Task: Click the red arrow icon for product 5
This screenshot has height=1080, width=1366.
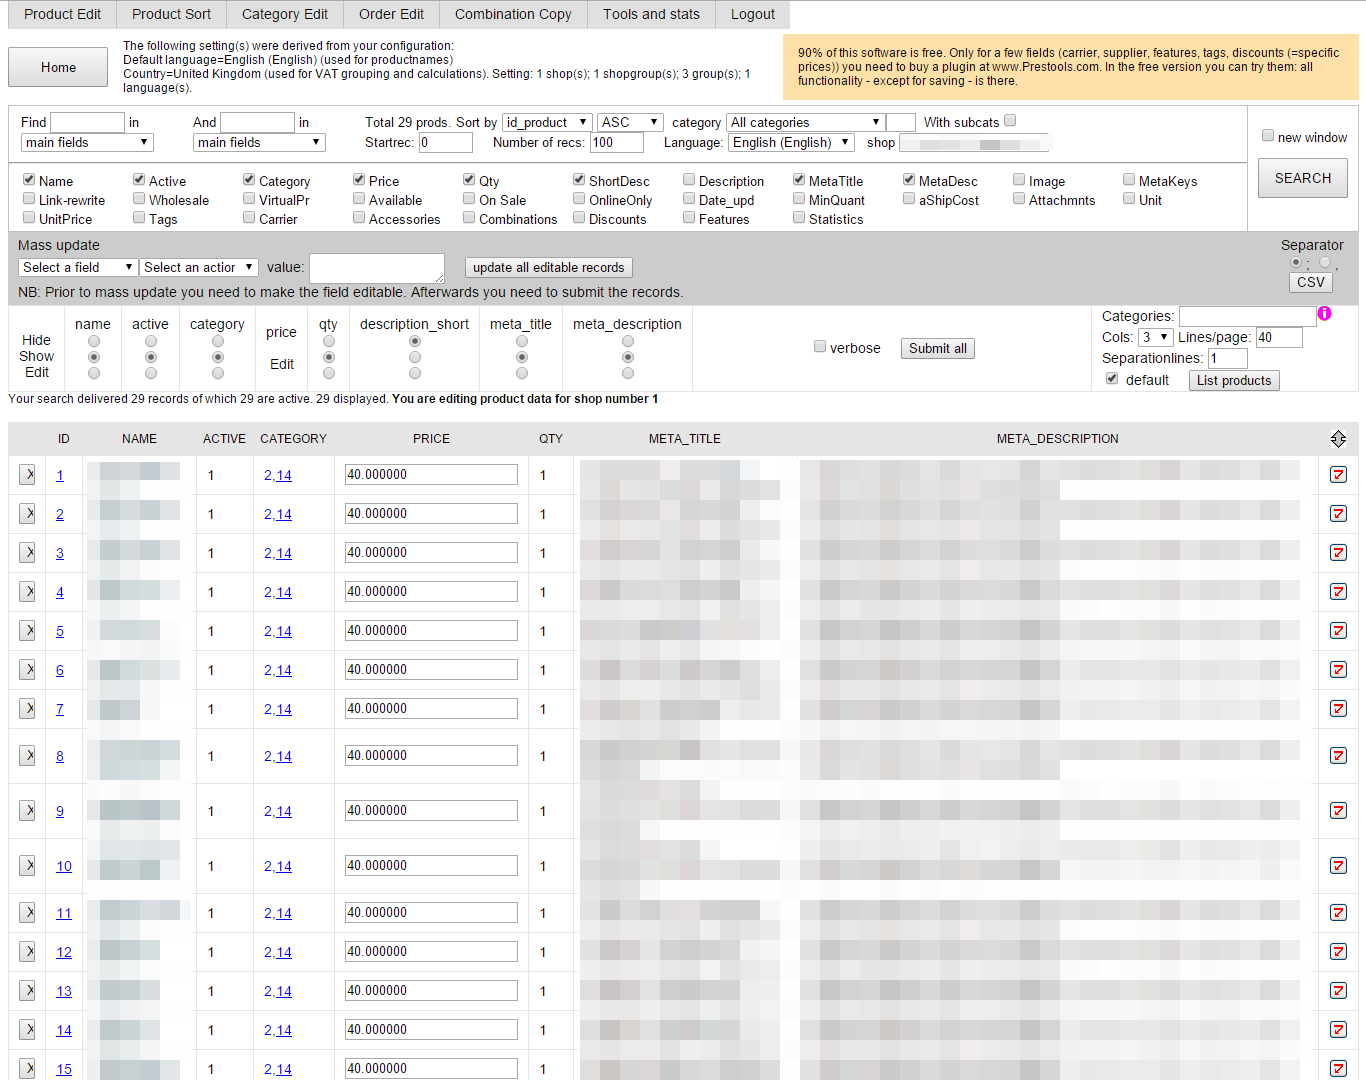Action: (1338, 631)
